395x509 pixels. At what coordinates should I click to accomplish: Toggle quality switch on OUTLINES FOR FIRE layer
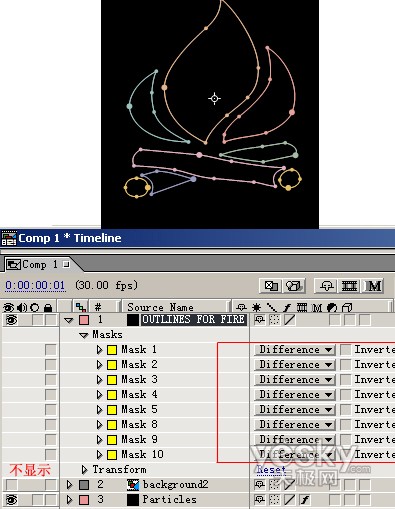coord(289,320)
